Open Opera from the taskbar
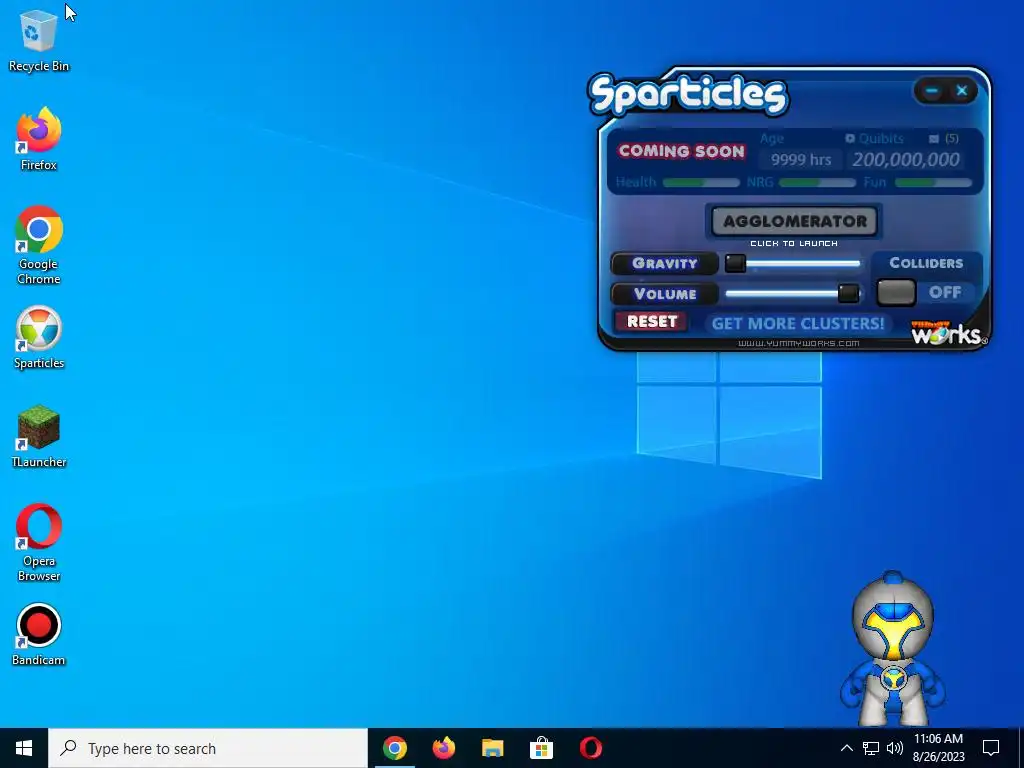The height and width of the screenshot is (768, 1024). [x=590, y=748]
